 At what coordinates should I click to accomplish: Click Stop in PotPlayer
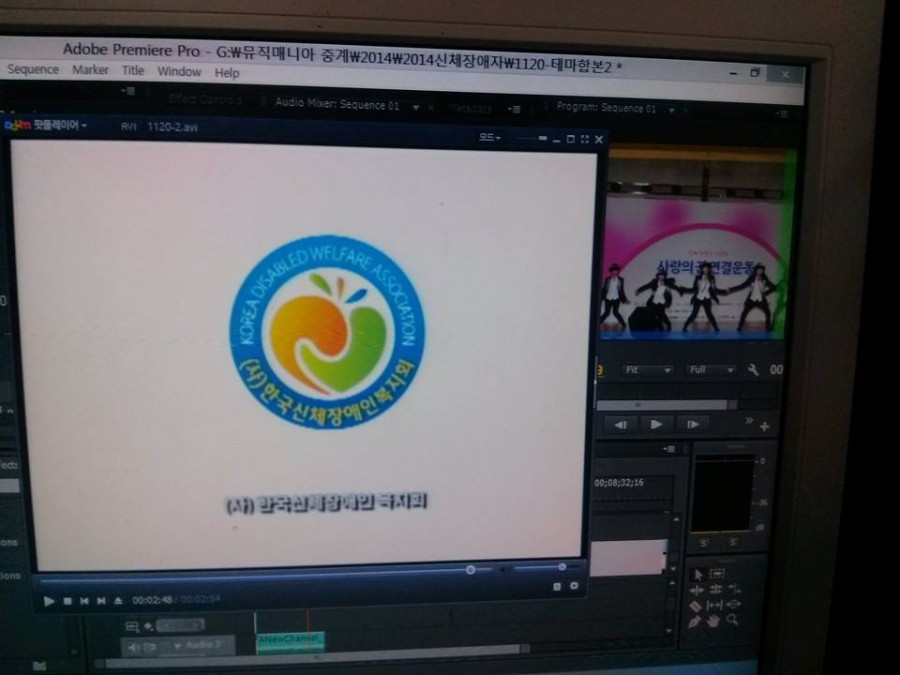pos(67,601)
